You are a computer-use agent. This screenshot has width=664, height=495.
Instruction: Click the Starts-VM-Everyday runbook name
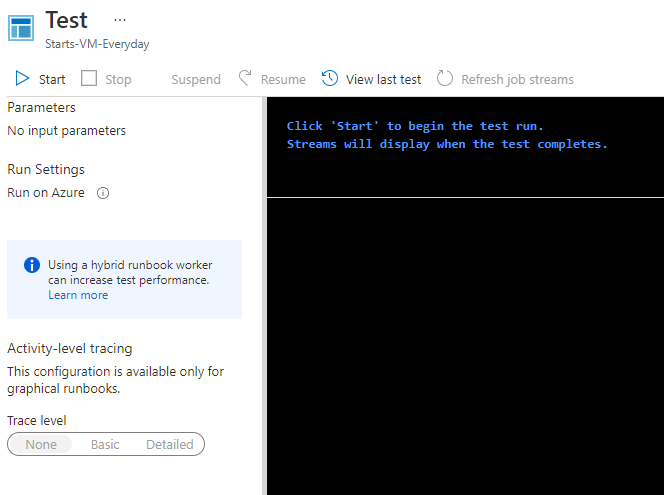pyautogui.click(x=97, y=44)
